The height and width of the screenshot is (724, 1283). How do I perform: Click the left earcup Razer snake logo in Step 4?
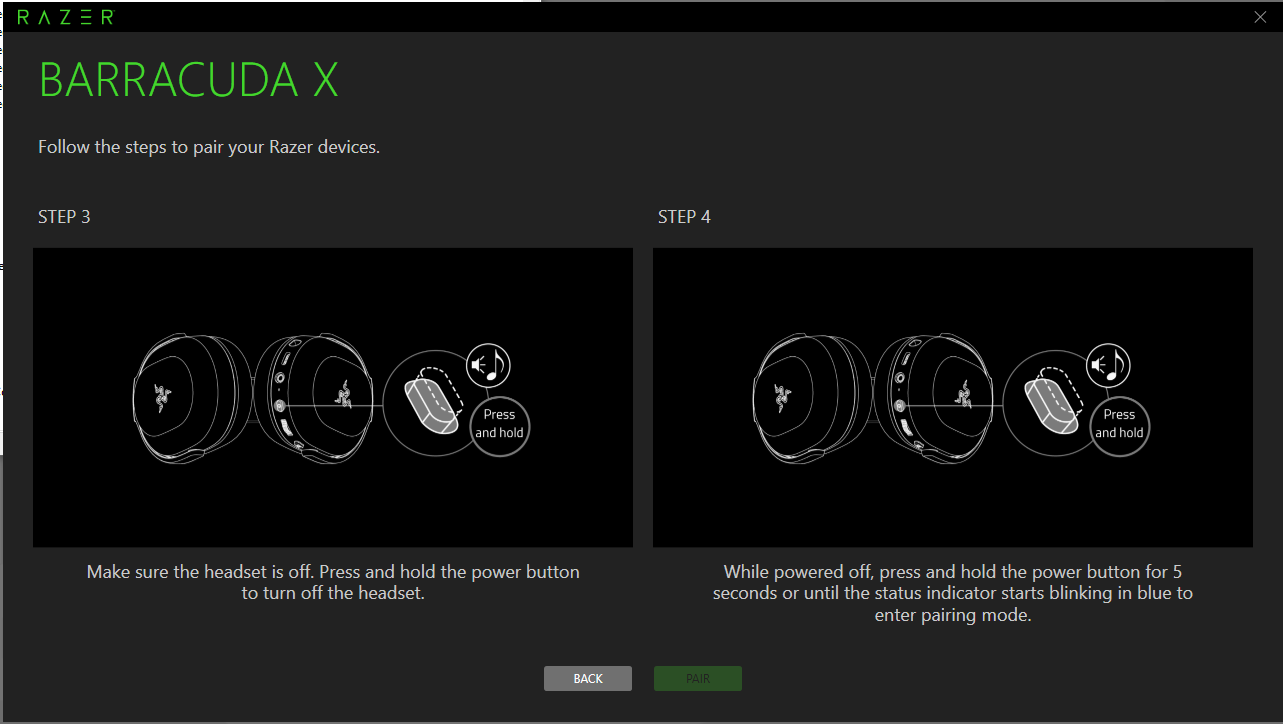(784, 397)
